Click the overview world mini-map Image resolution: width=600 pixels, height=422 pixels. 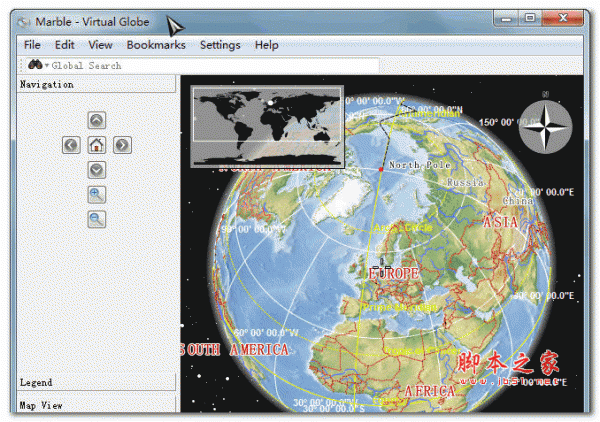click(267, 127)
